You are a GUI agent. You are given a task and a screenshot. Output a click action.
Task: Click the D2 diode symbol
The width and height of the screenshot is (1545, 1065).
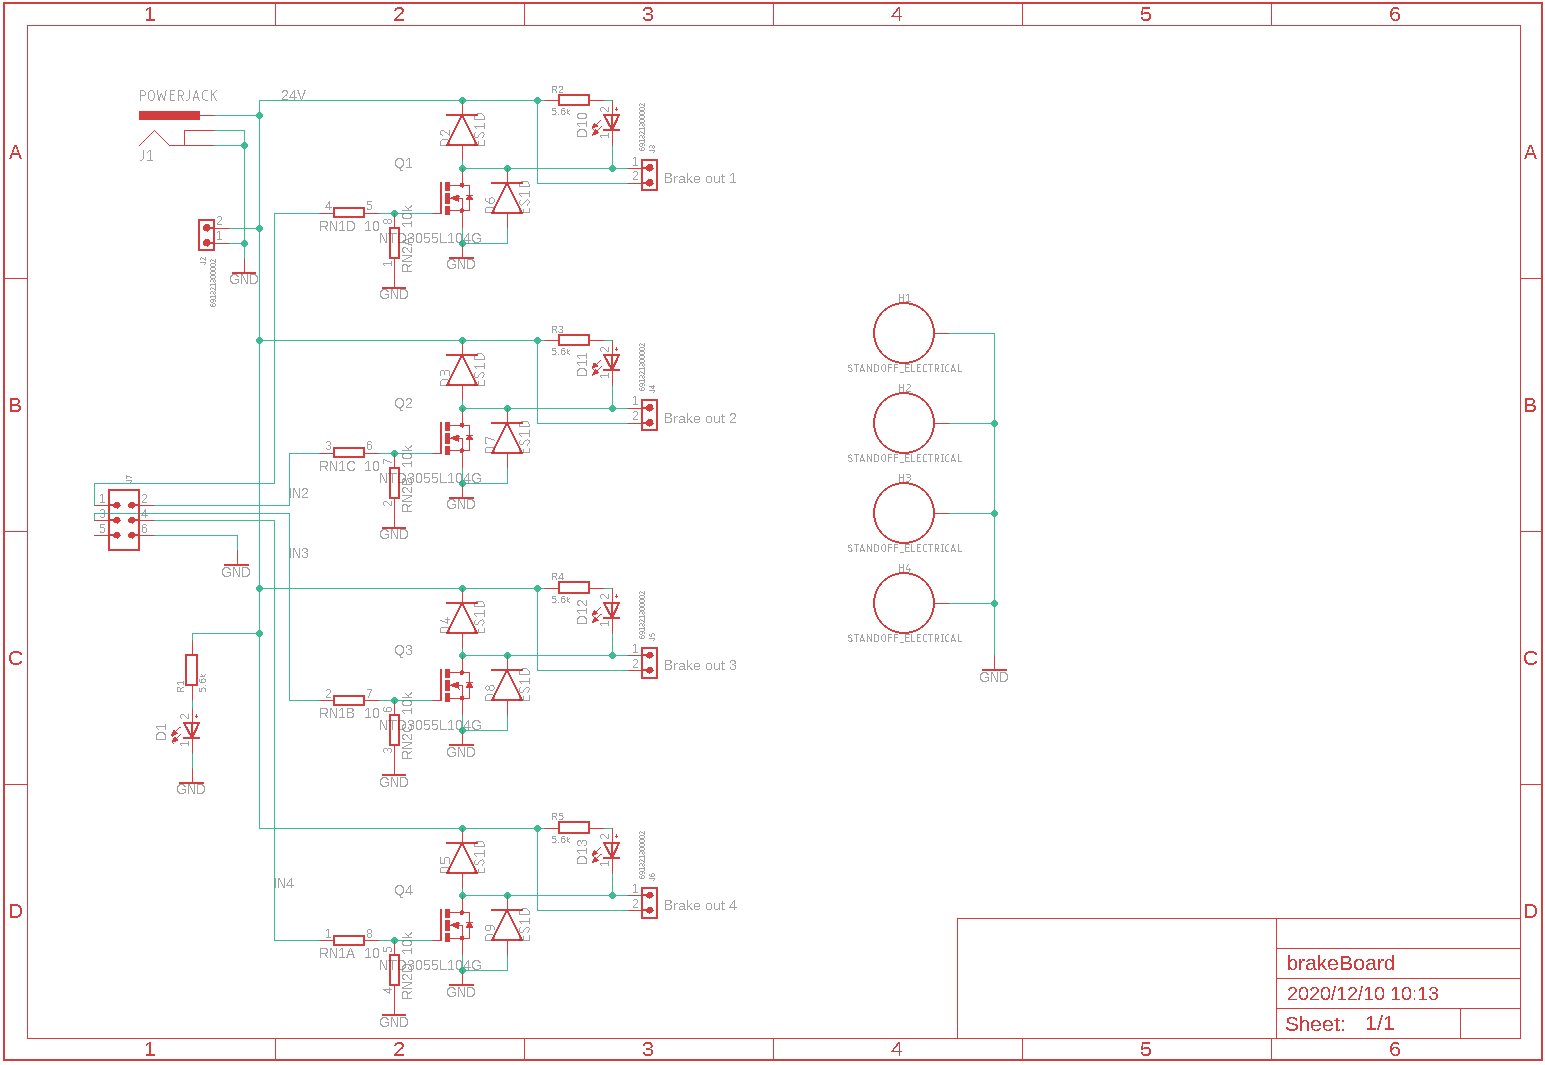462,130
